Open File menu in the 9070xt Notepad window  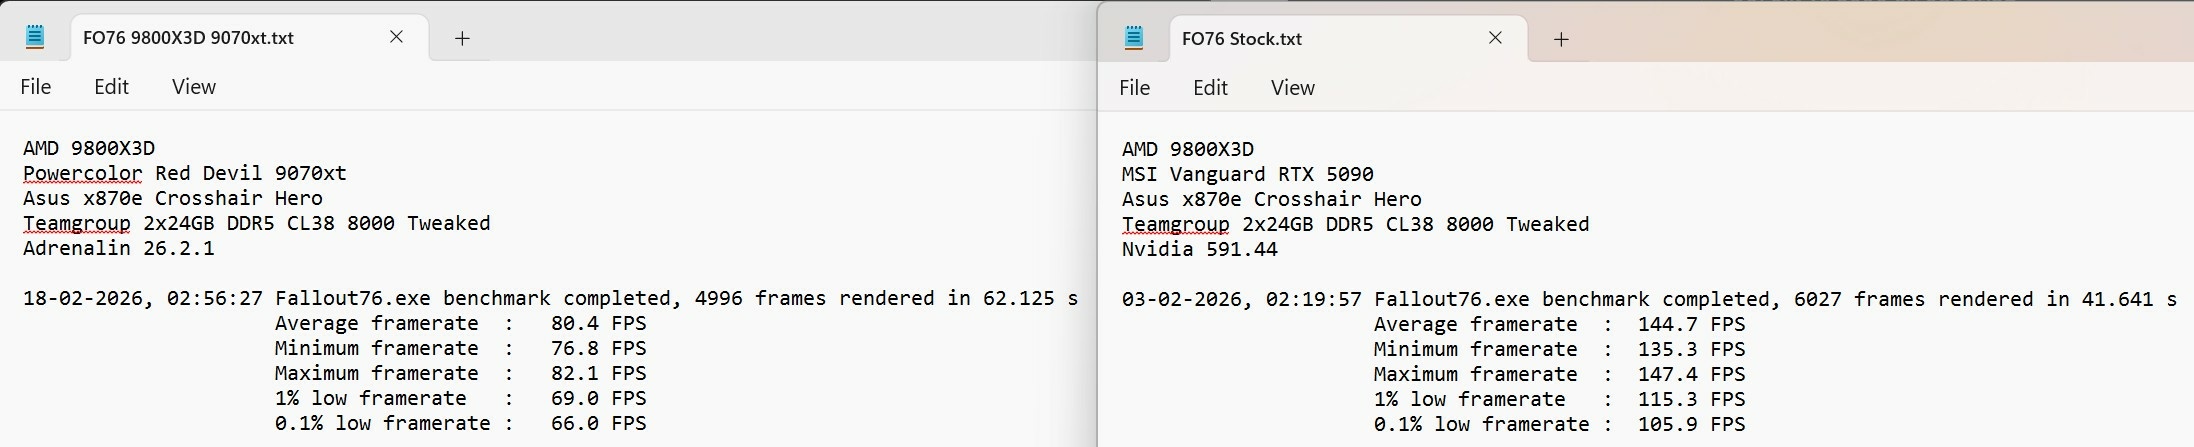(36, 87)
